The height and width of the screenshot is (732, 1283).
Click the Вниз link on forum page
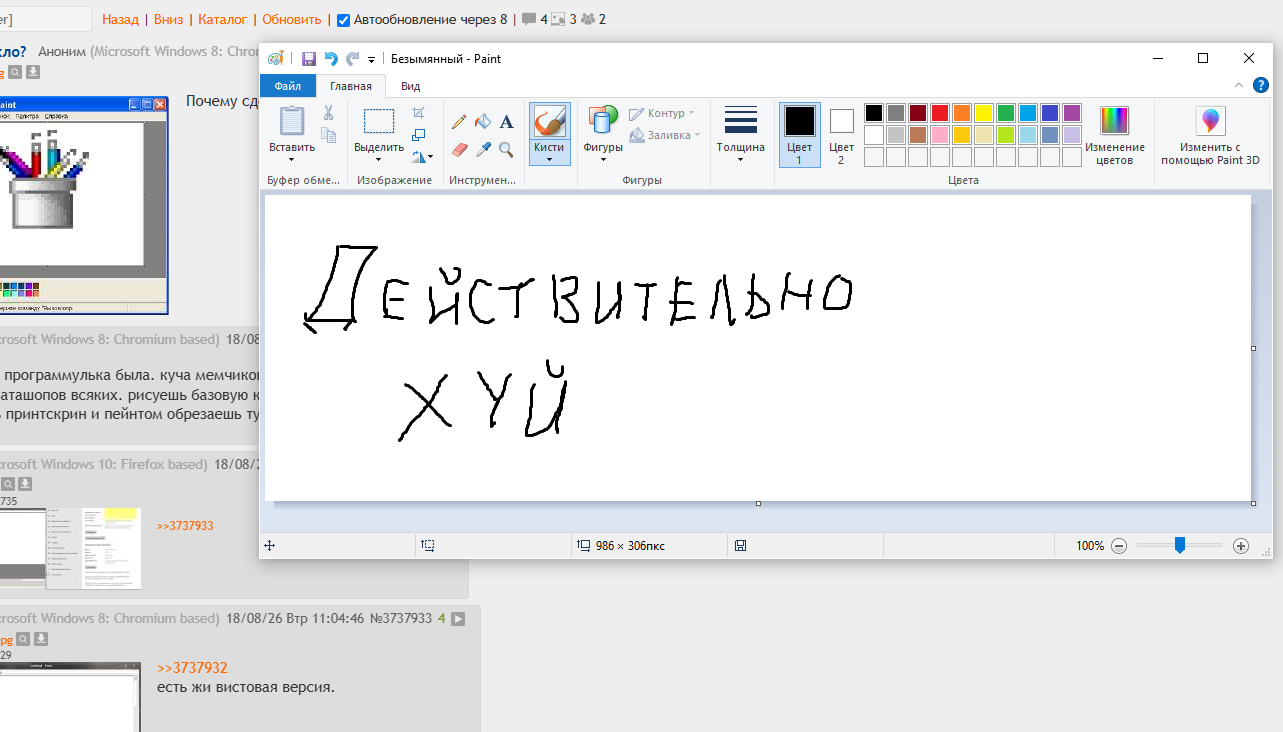click(169, 19)
